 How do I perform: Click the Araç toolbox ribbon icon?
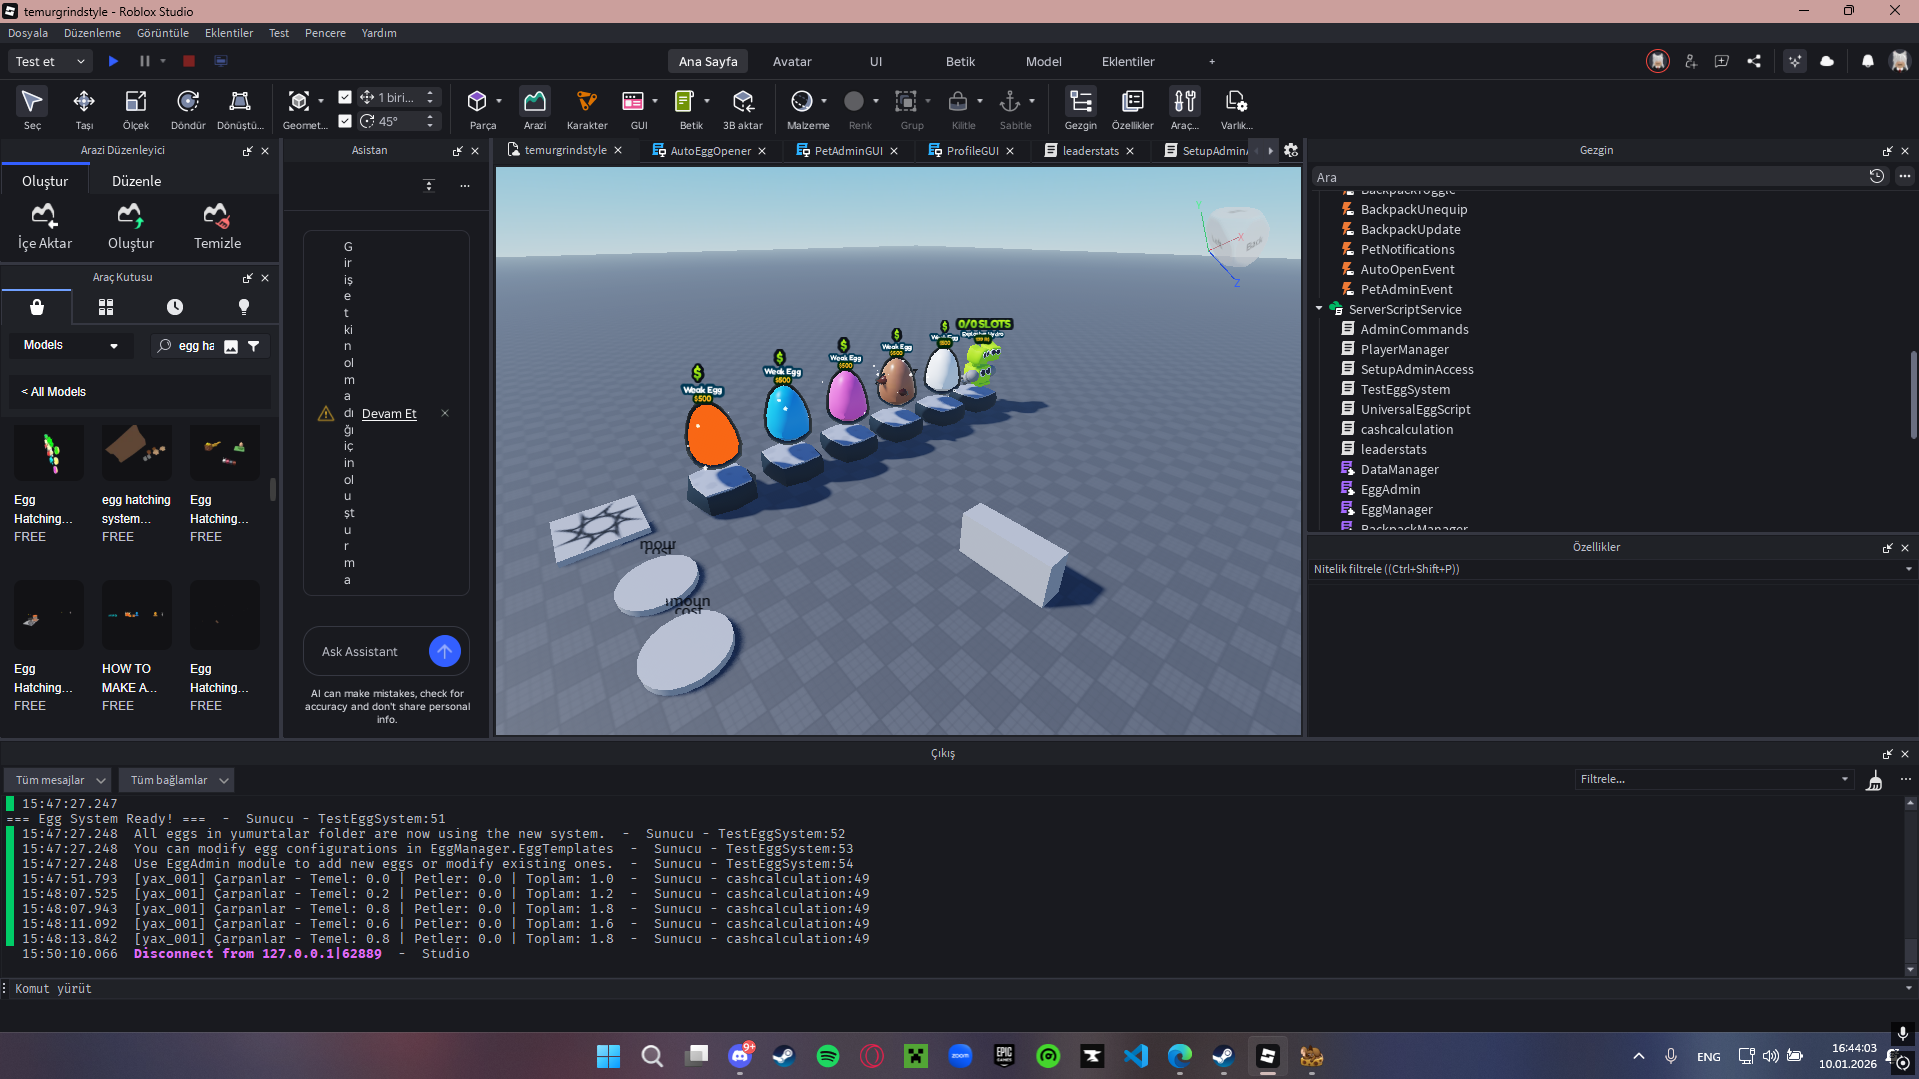1185,108
